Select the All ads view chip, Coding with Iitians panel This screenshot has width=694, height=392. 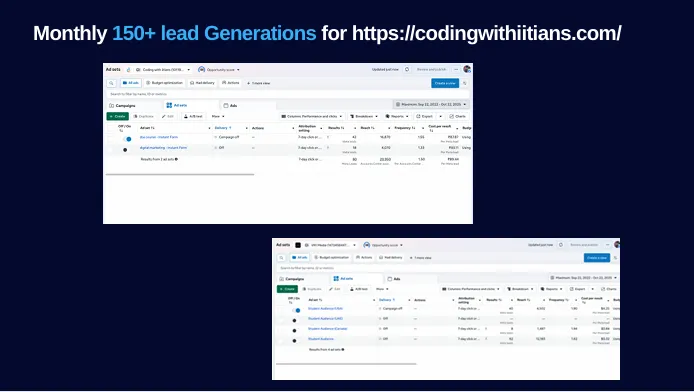[x=131, y=83]
